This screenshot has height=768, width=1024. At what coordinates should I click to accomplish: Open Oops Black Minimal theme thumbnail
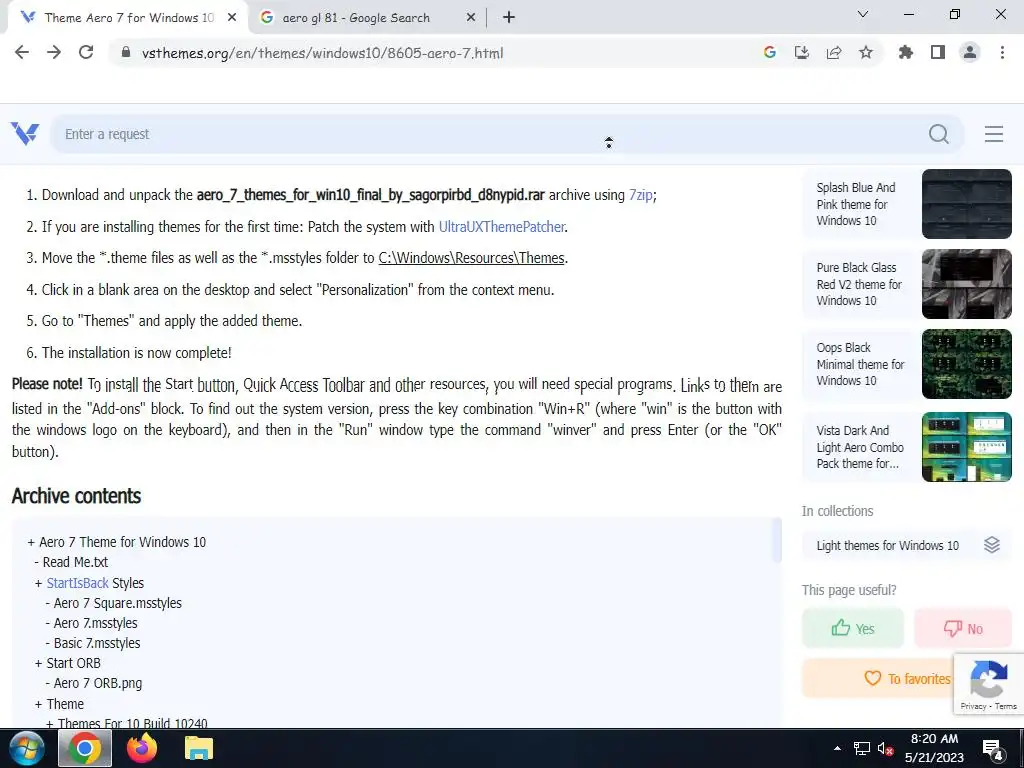tap(967, 364)
